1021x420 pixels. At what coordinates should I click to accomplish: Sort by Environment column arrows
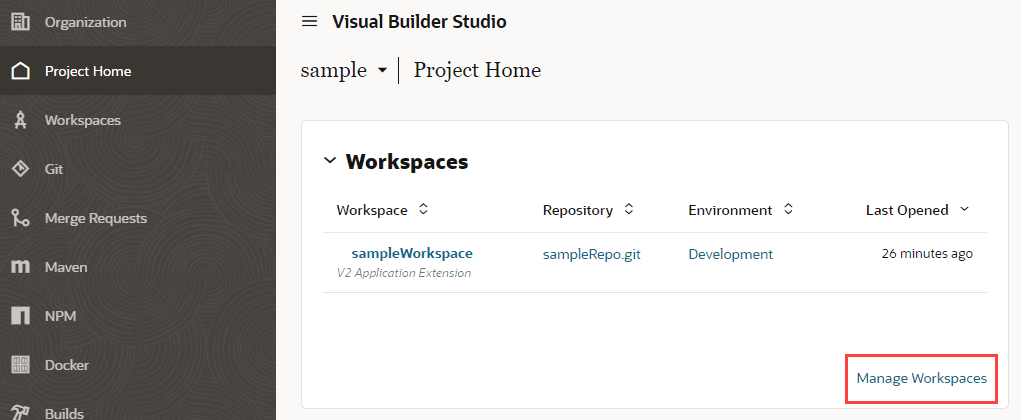click(x=788, y=210)
